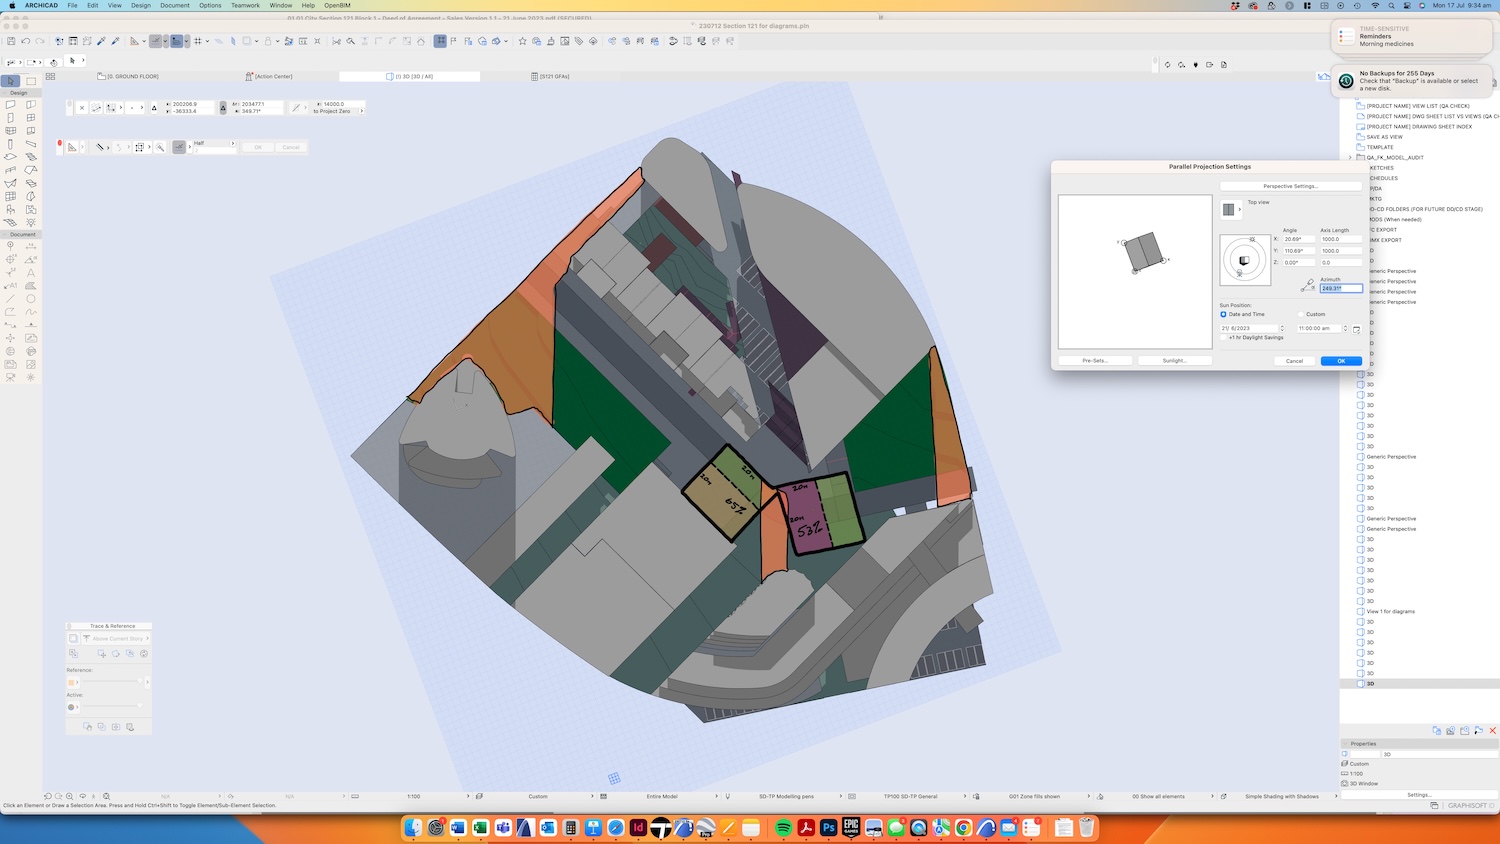Switch to the 0. GROUND FLOOR tab

pos(133,76)
